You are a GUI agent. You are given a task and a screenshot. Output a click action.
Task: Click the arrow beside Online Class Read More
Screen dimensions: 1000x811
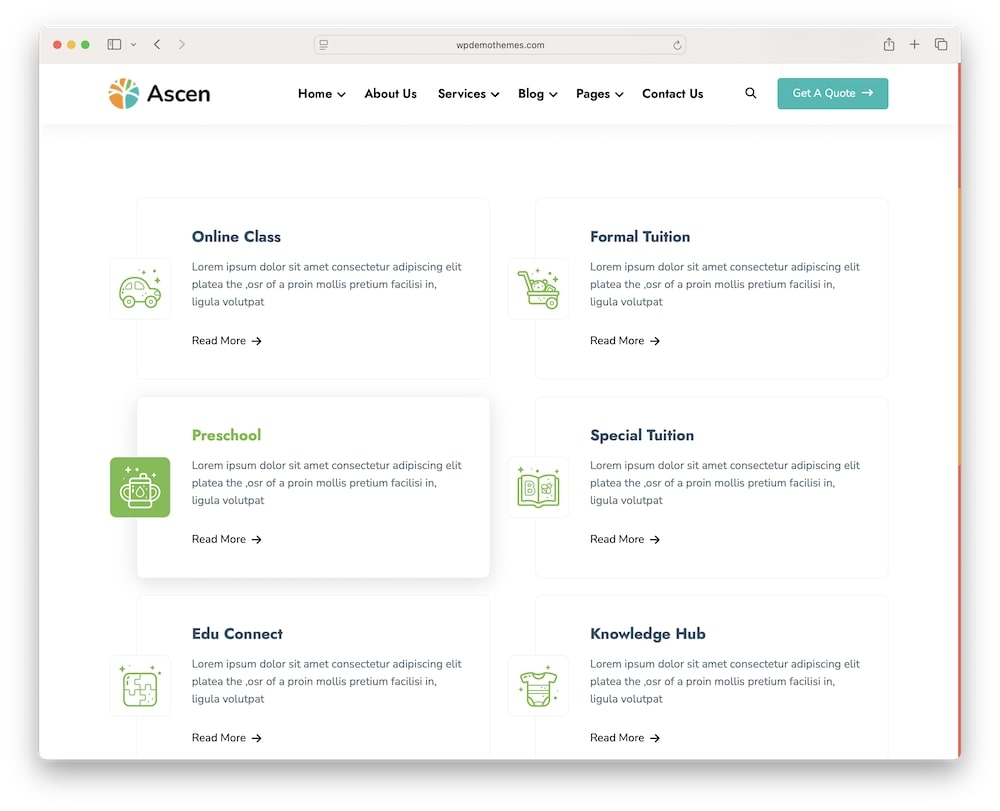coord(256,341)
